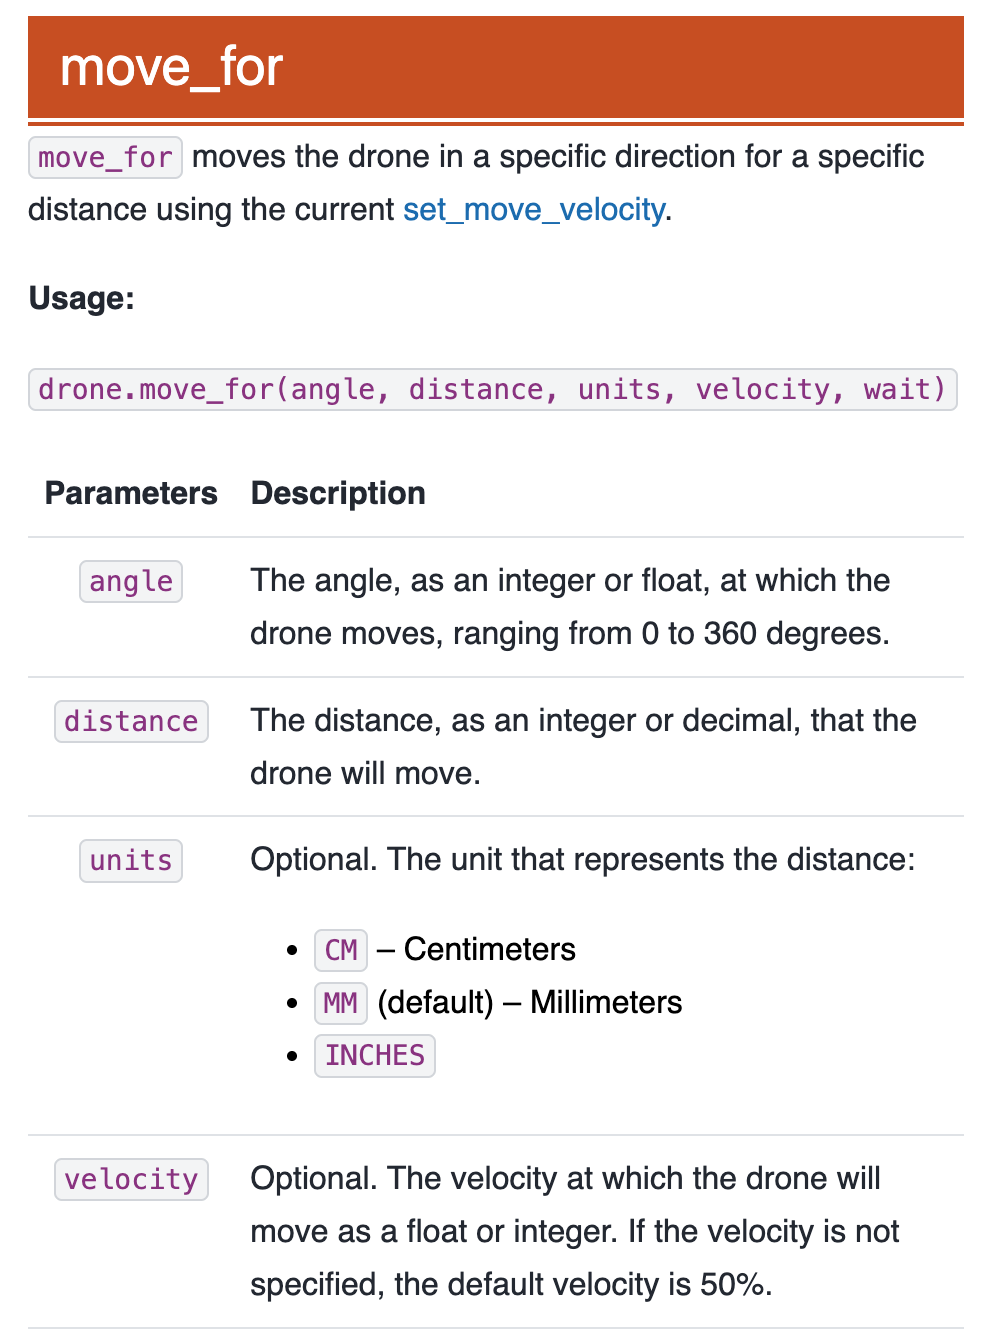Click the units Optional description line
The width and height of the screenshot is (986, 1334).
point(582,860)
